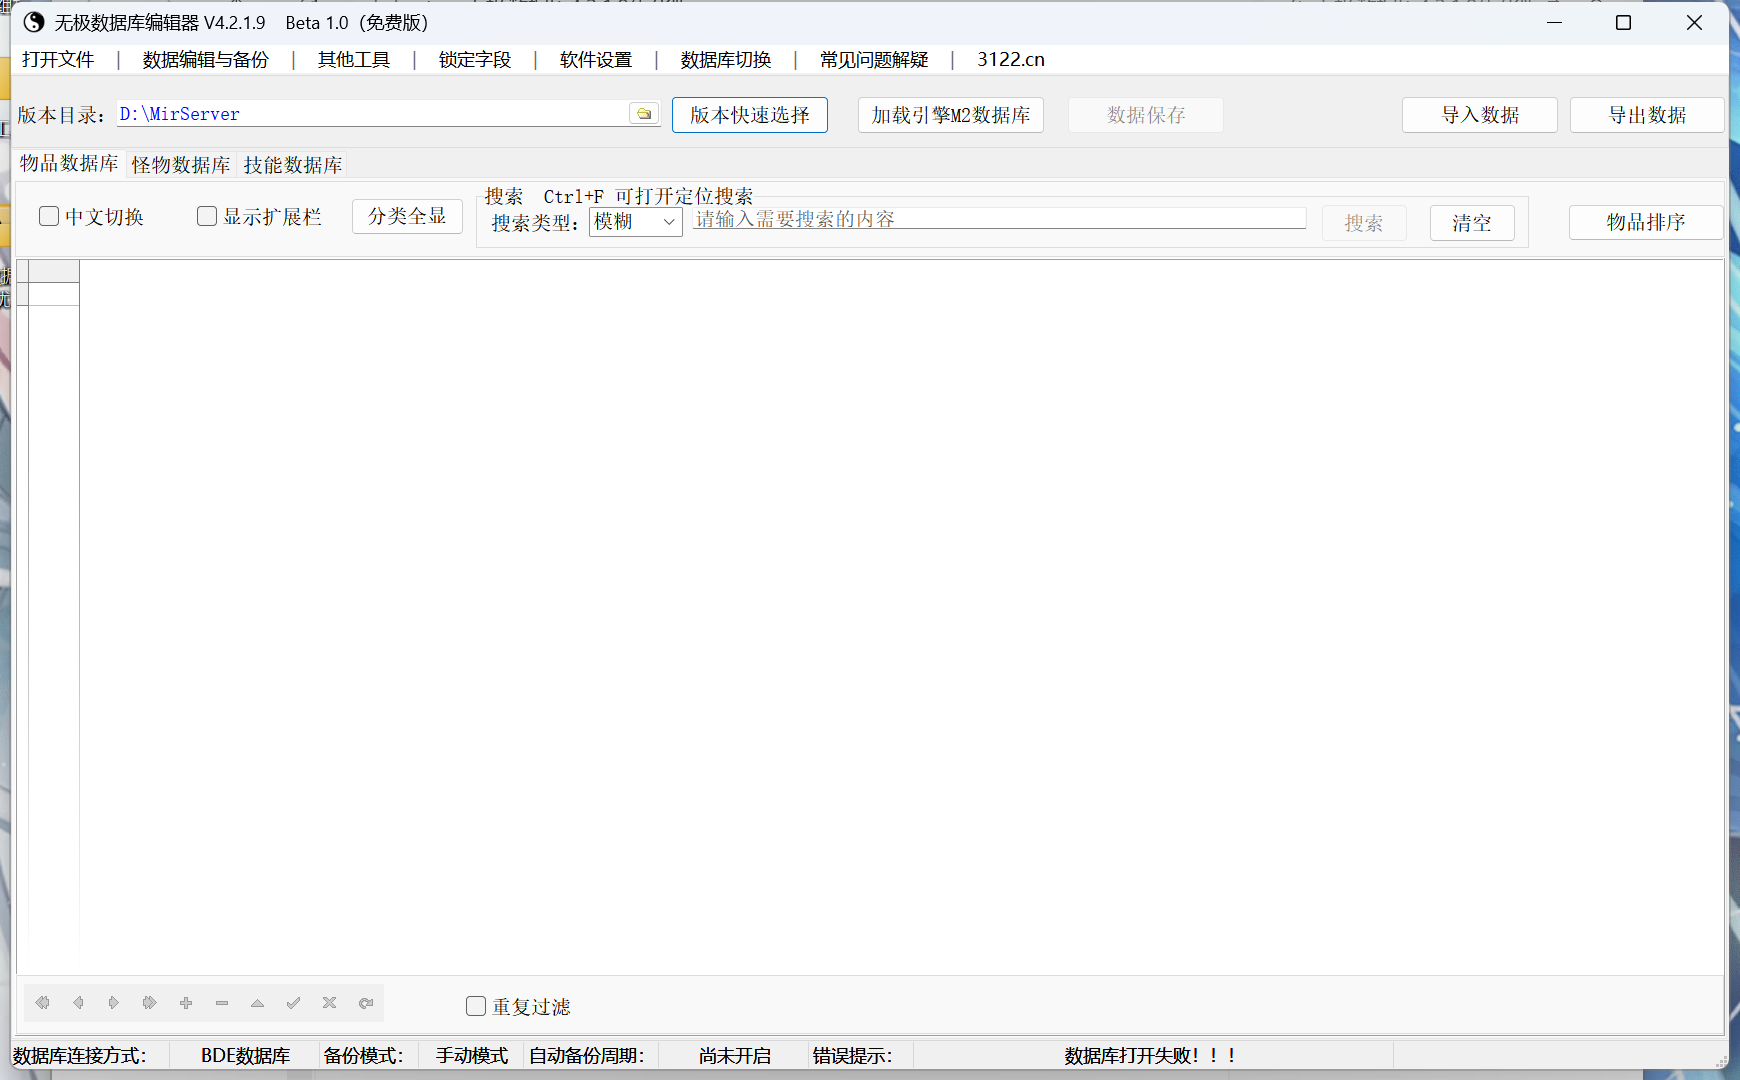Insert a new record with the plus icon

tap(186, 1003)
